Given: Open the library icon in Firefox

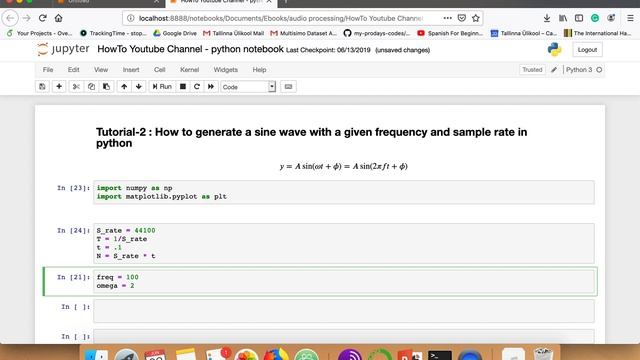Looking at the screenshot, I should [x=563, y=18].
